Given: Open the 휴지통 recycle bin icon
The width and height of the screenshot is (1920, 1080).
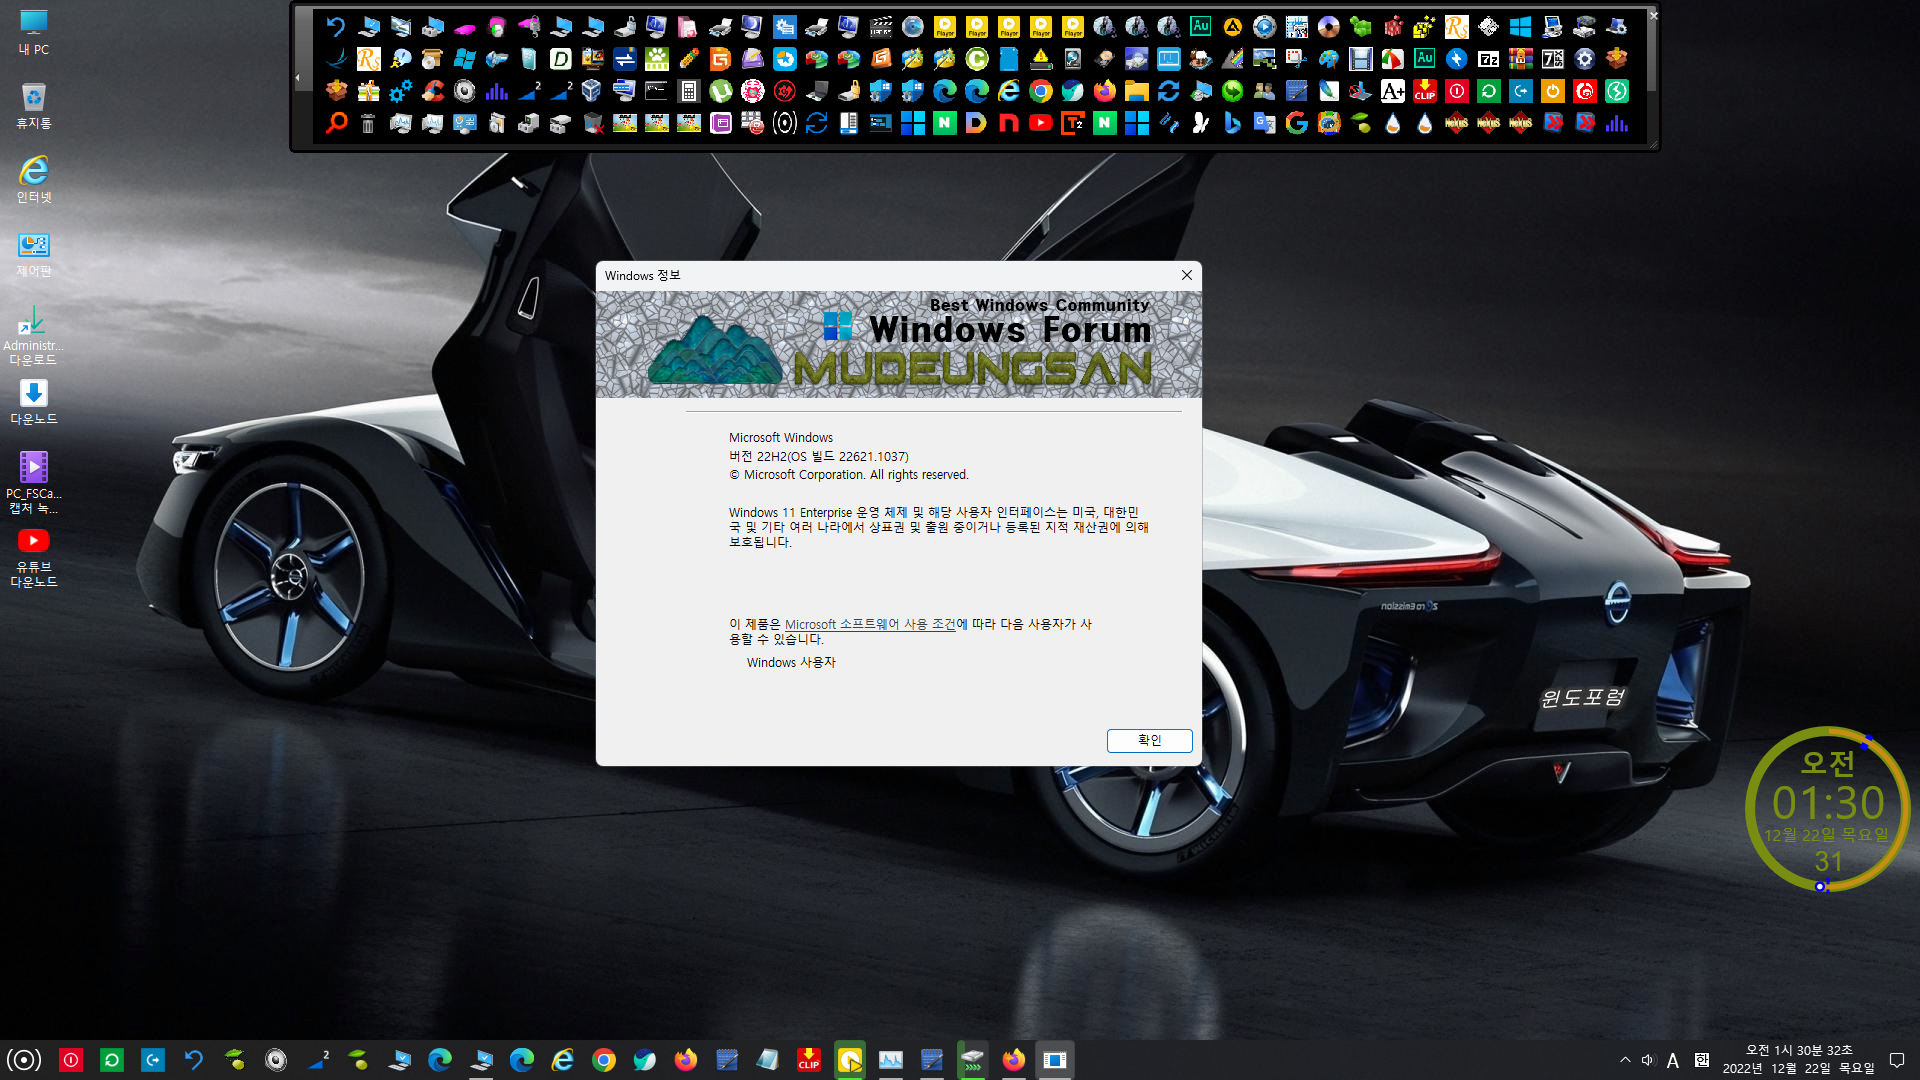Looking at the screenshot, I should pyautogui.click(x=34, y=106).
